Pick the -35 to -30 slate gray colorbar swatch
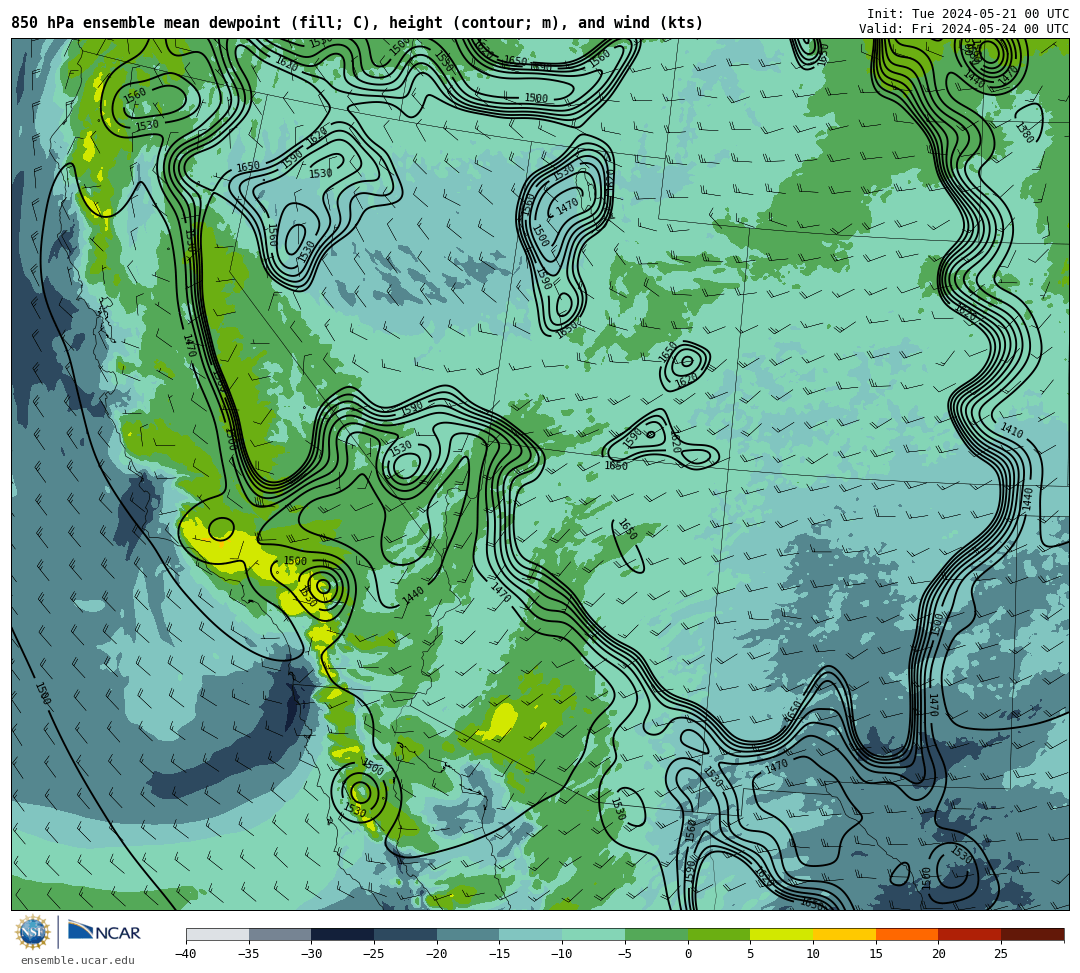The height and width of the screenshot is (973, 1080). (280, 934)
